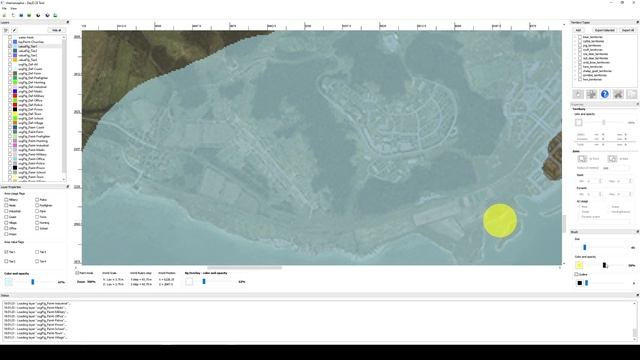The height and width of the screenshot is (360, 640).
Task: Open the layer color swatch in Layer Properties
Action: (9, 282)
